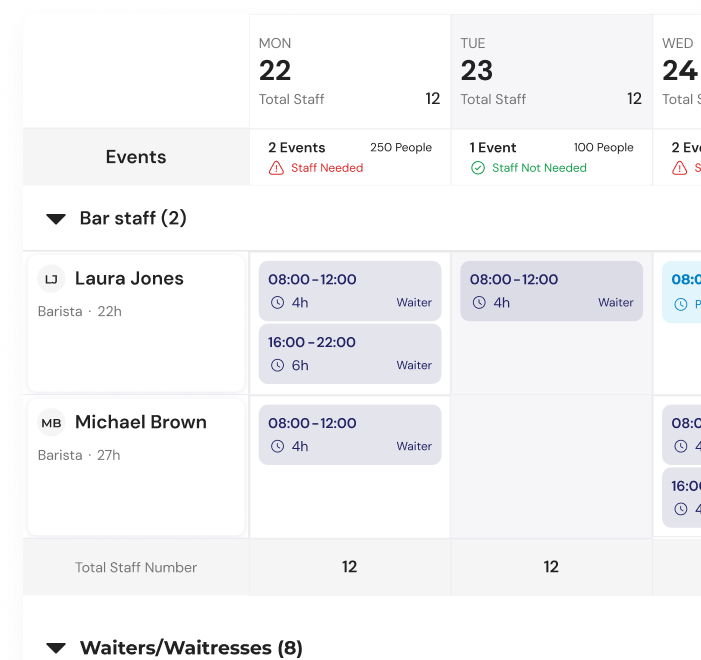701x660 pixels.
Task: Select the Tuesday 23 column header
Action: [551, 72]
